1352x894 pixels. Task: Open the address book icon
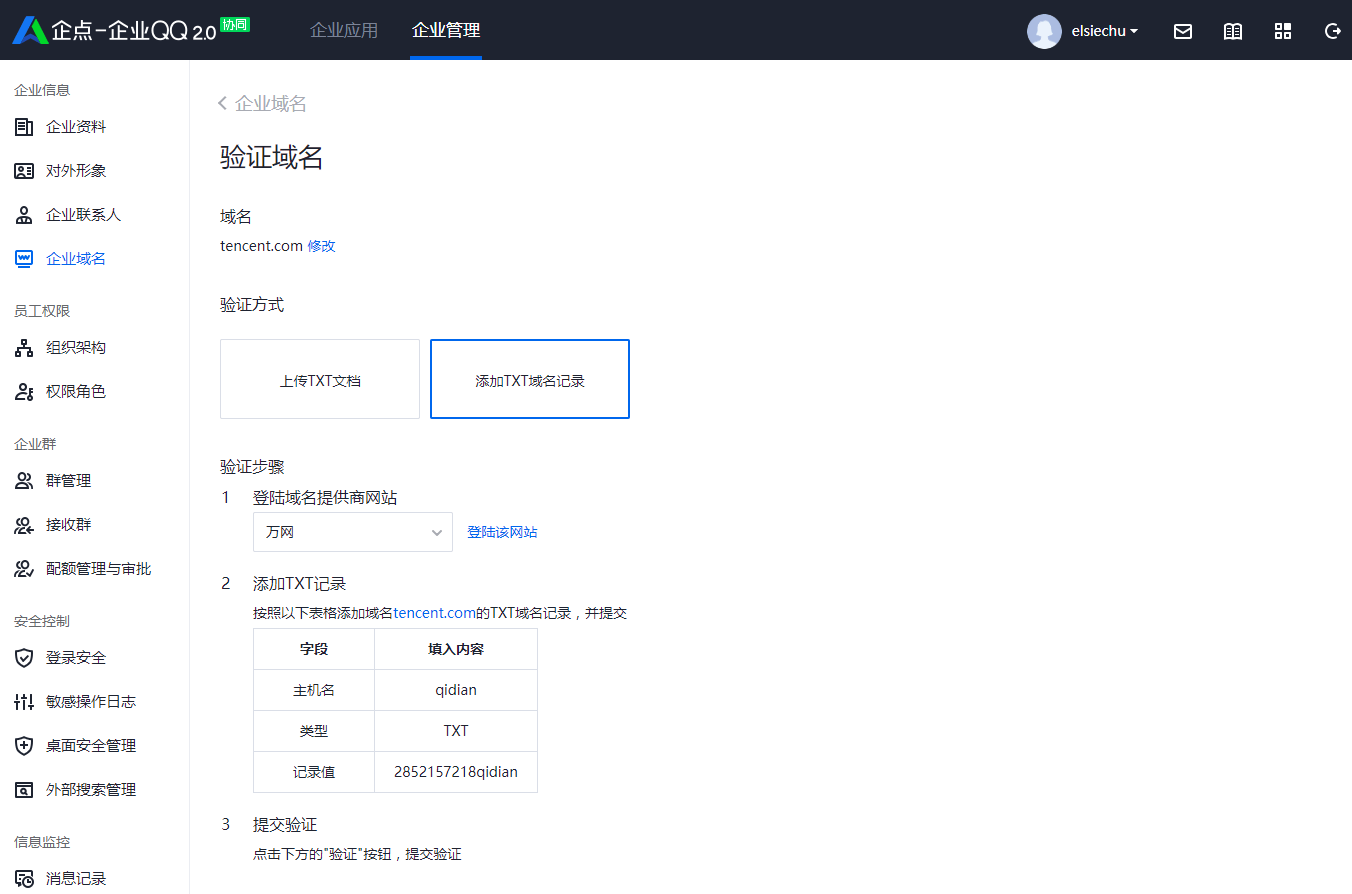tap(1233, 31)
